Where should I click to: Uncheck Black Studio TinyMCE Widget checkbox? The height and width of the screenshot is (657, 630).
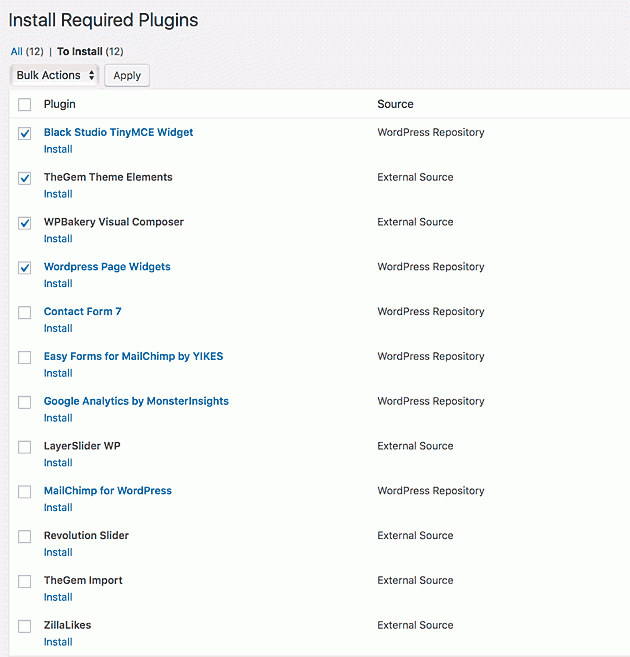[x=25, y=133]
